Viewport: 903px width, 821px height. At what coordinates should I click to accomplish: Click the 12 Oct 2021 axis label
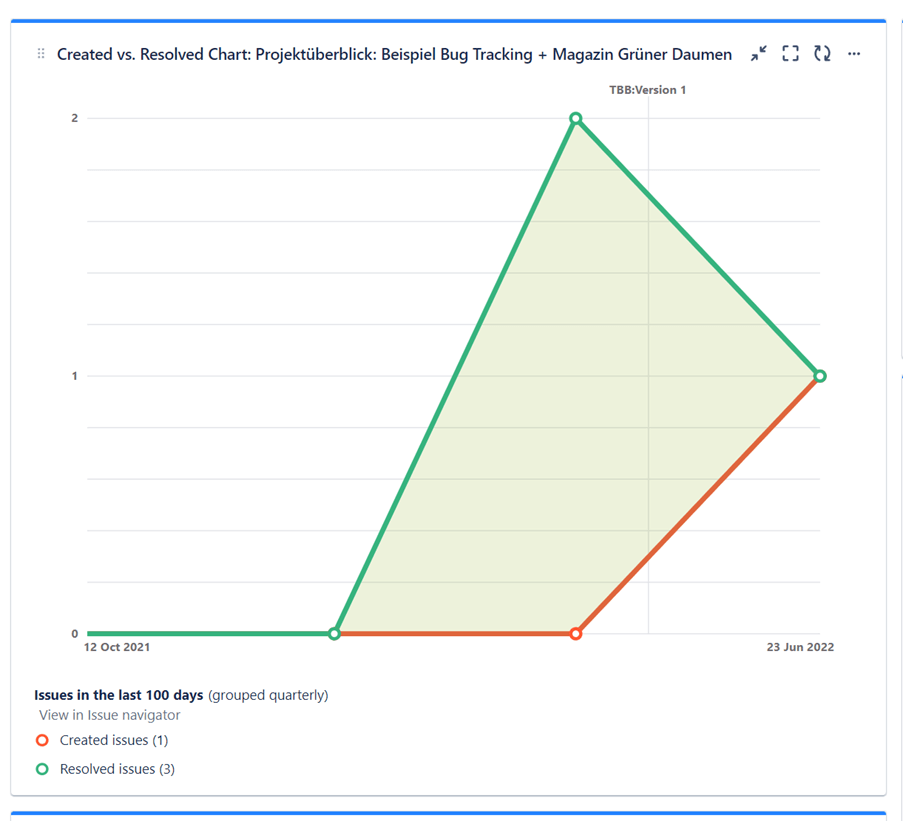click(117, 648)
